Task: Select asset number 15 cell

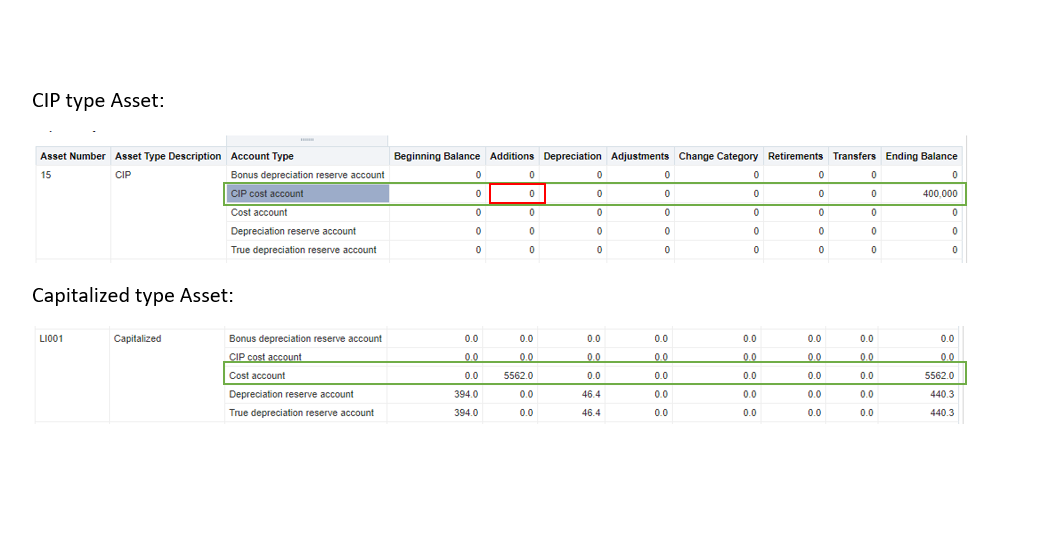Action: [46, 175]
